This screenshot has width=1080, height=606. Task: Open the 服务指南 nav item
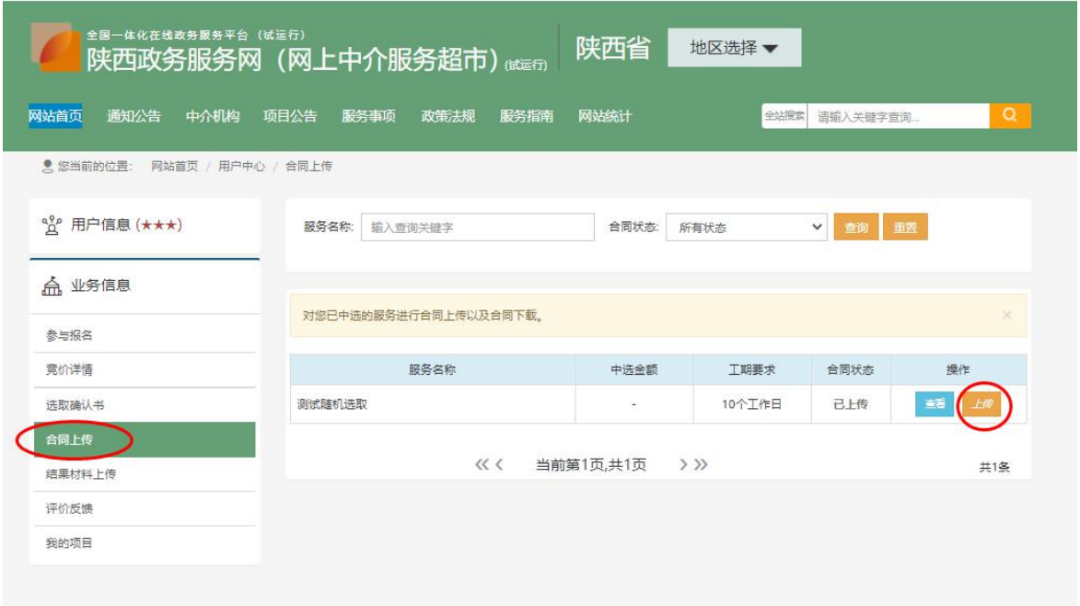(x=526, y=116)
